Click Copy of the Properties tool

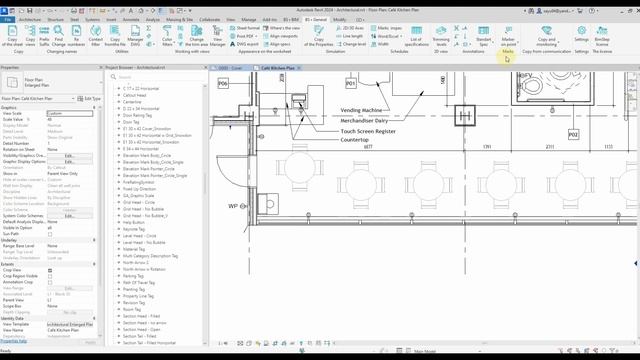pyautogui.click(x=319, y=36)
